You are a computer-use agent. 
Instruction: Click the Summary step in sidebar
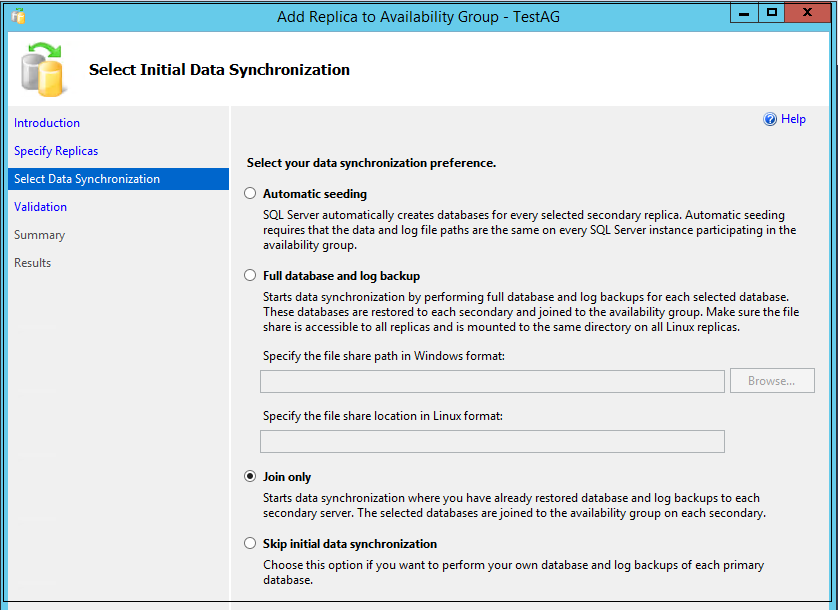[39, 235]
